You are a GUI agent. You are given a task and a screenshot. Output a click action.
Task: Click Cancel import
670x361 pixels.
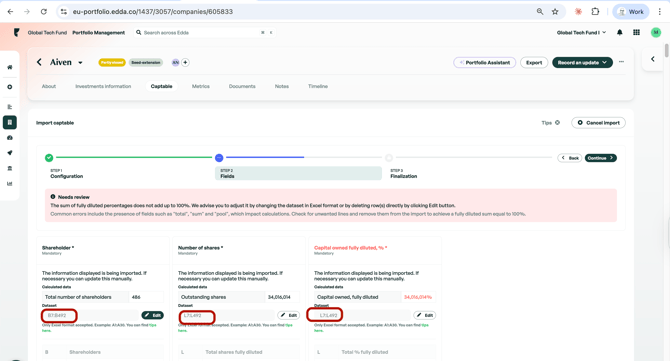click(598, 123)
